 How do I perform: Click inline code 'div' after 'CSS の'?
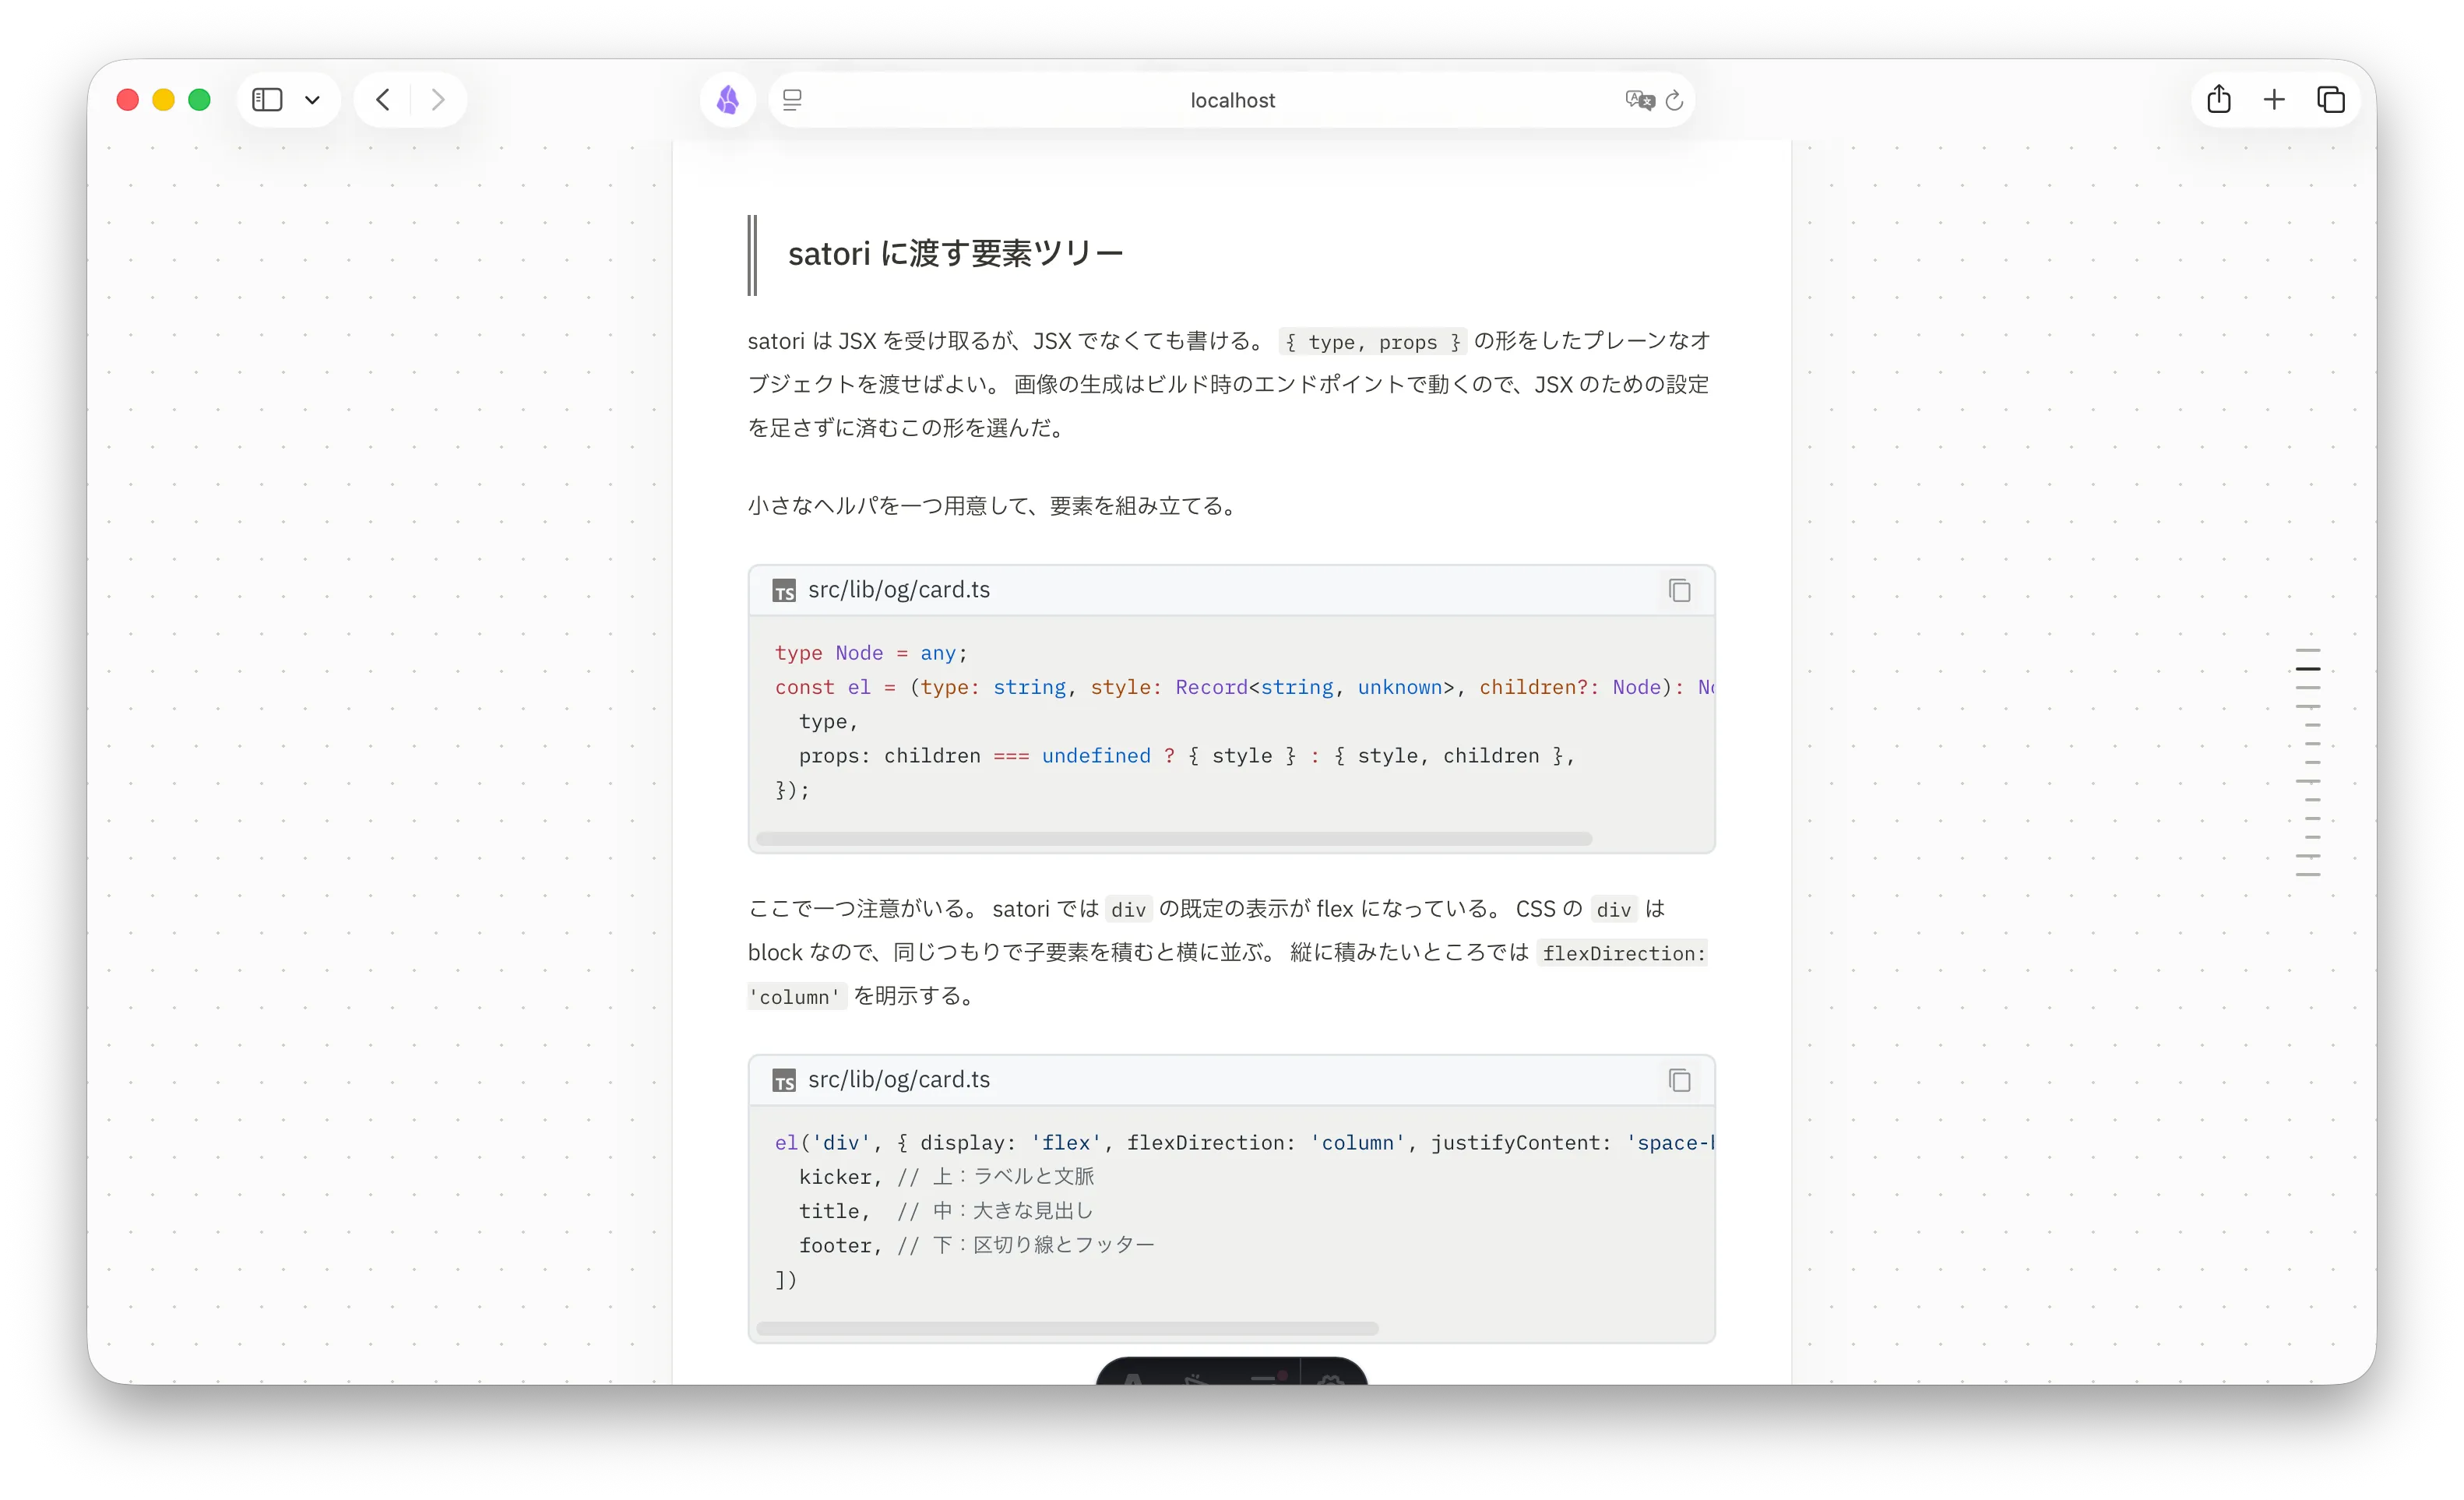pos(1613,909)
